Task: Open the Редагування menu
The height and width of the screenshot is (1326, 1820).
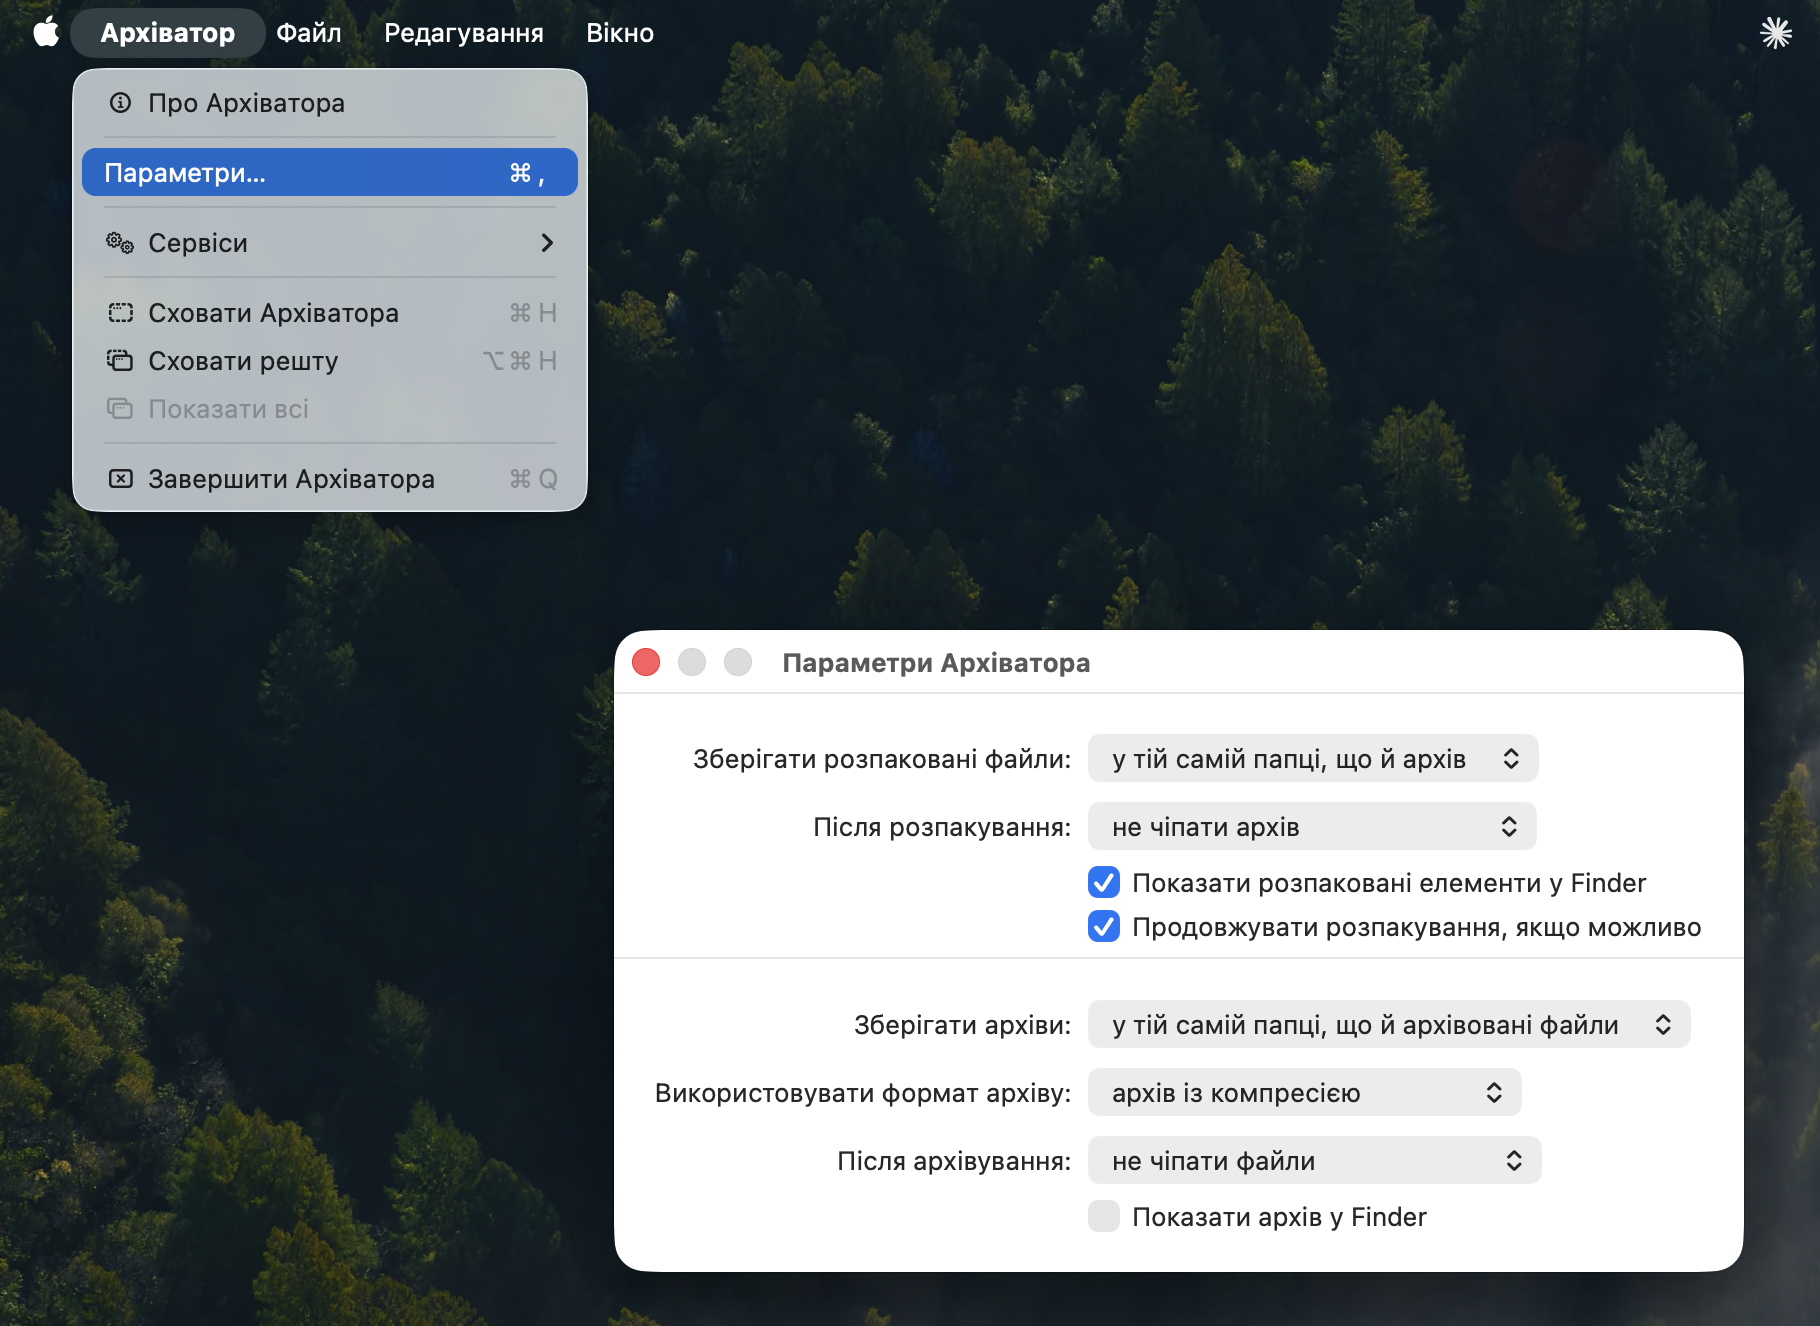Action: coord(463,33)
